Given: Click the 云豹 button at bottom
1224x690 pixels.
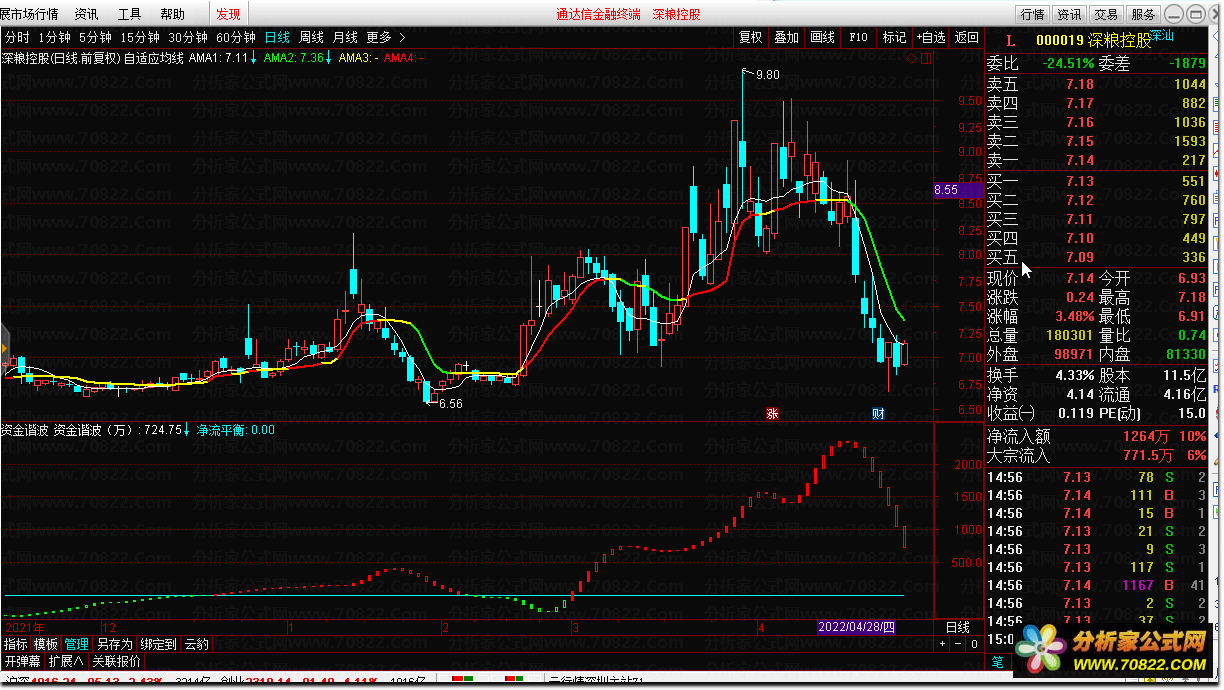Looking at the screenshot, I should [196, 644].
